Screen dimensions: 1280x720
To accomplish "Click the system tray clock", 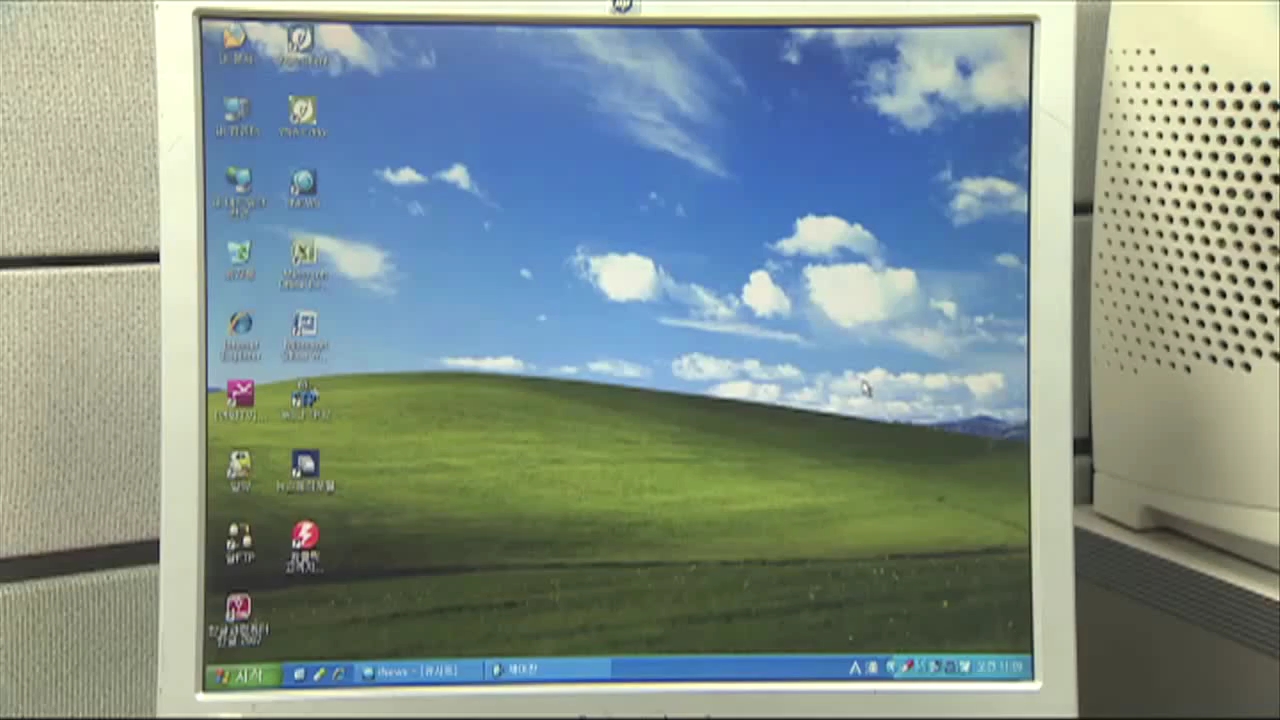I will tap(1000, 666).
